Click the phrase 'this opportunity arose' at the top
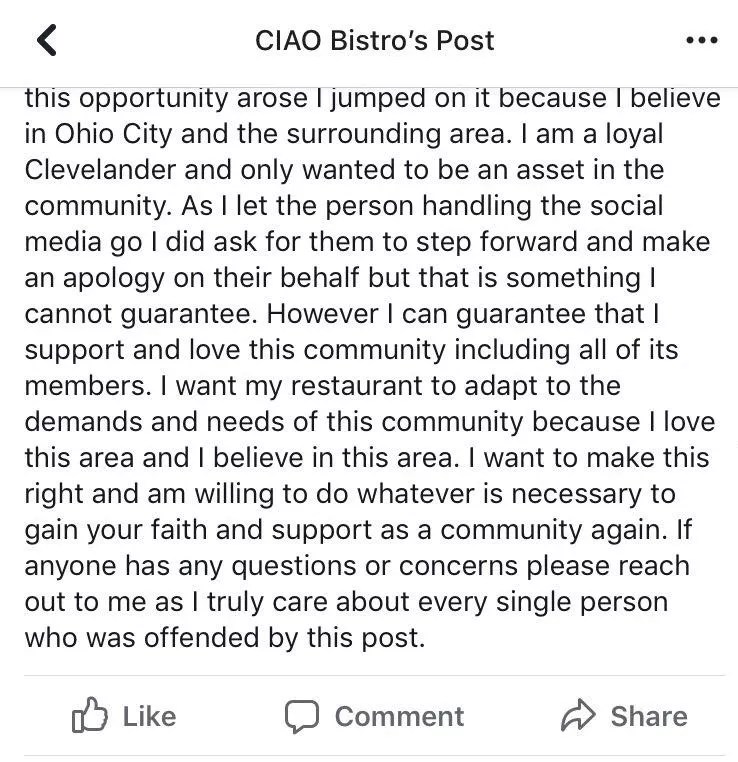The height and width of the screenshot is (762, 738). pyautogui.click(x=166, y=99)
